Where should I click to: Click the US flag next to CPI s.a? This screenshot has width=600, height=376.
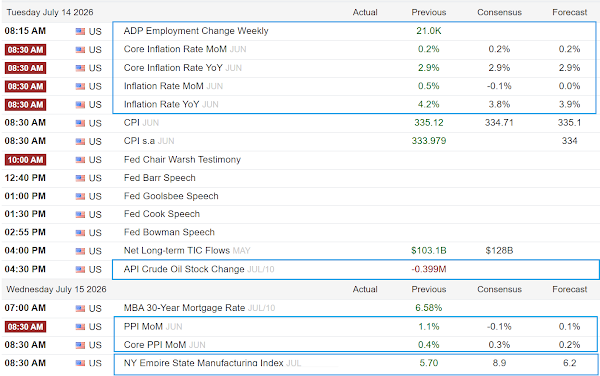(80, 142)
